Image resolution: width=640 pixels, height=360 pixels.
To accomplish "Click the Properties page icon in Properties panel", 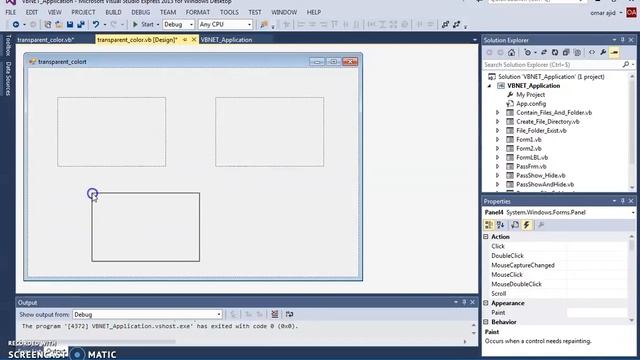I will pos(515,225).
